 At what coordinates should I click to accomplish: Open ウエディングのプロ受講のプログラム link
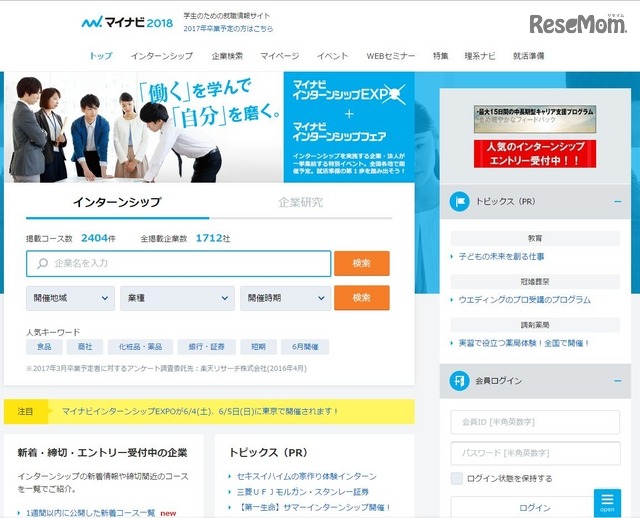point(524,300)
